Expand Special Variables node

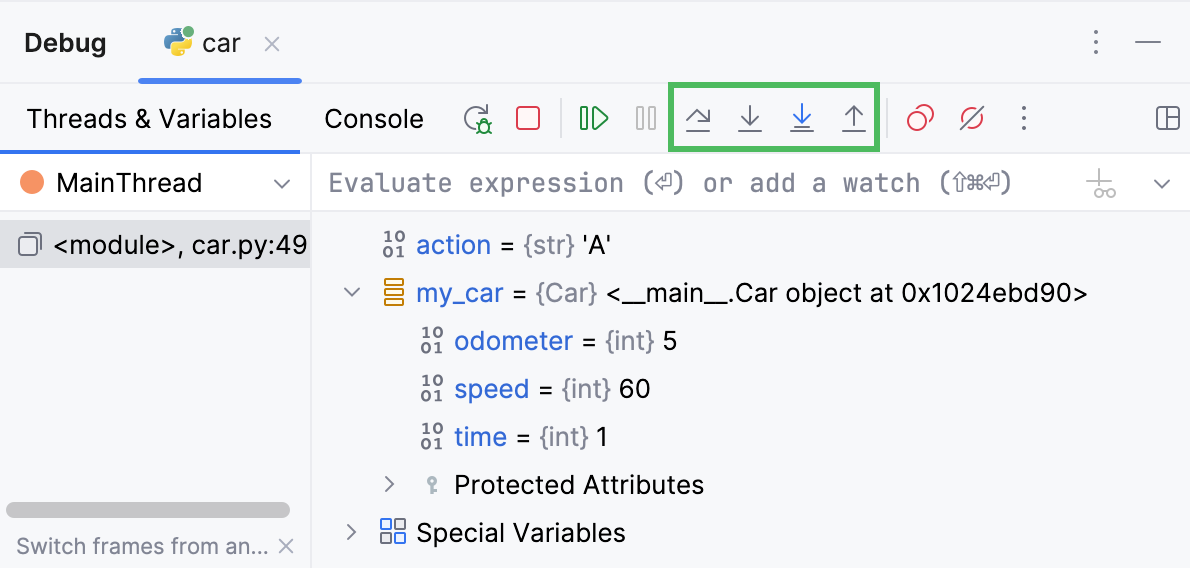[x=352, y=532]
